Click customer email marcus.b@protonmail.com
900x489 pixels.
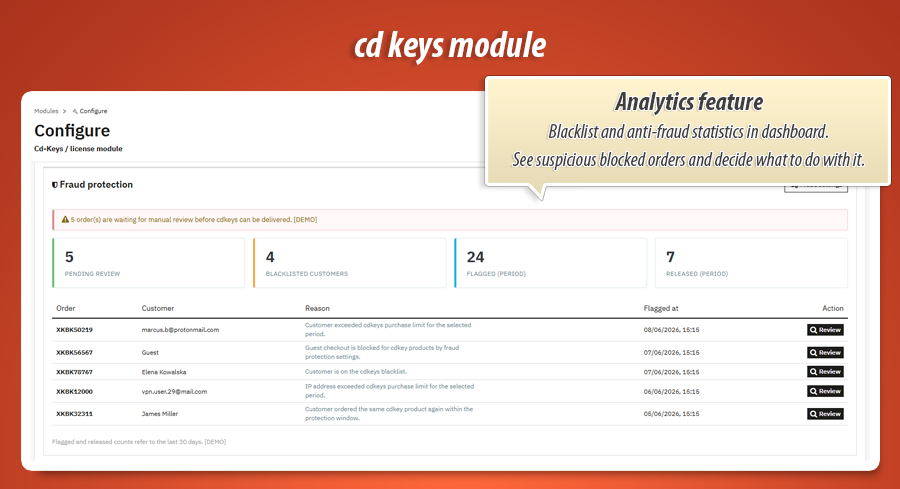coord(180,330)
